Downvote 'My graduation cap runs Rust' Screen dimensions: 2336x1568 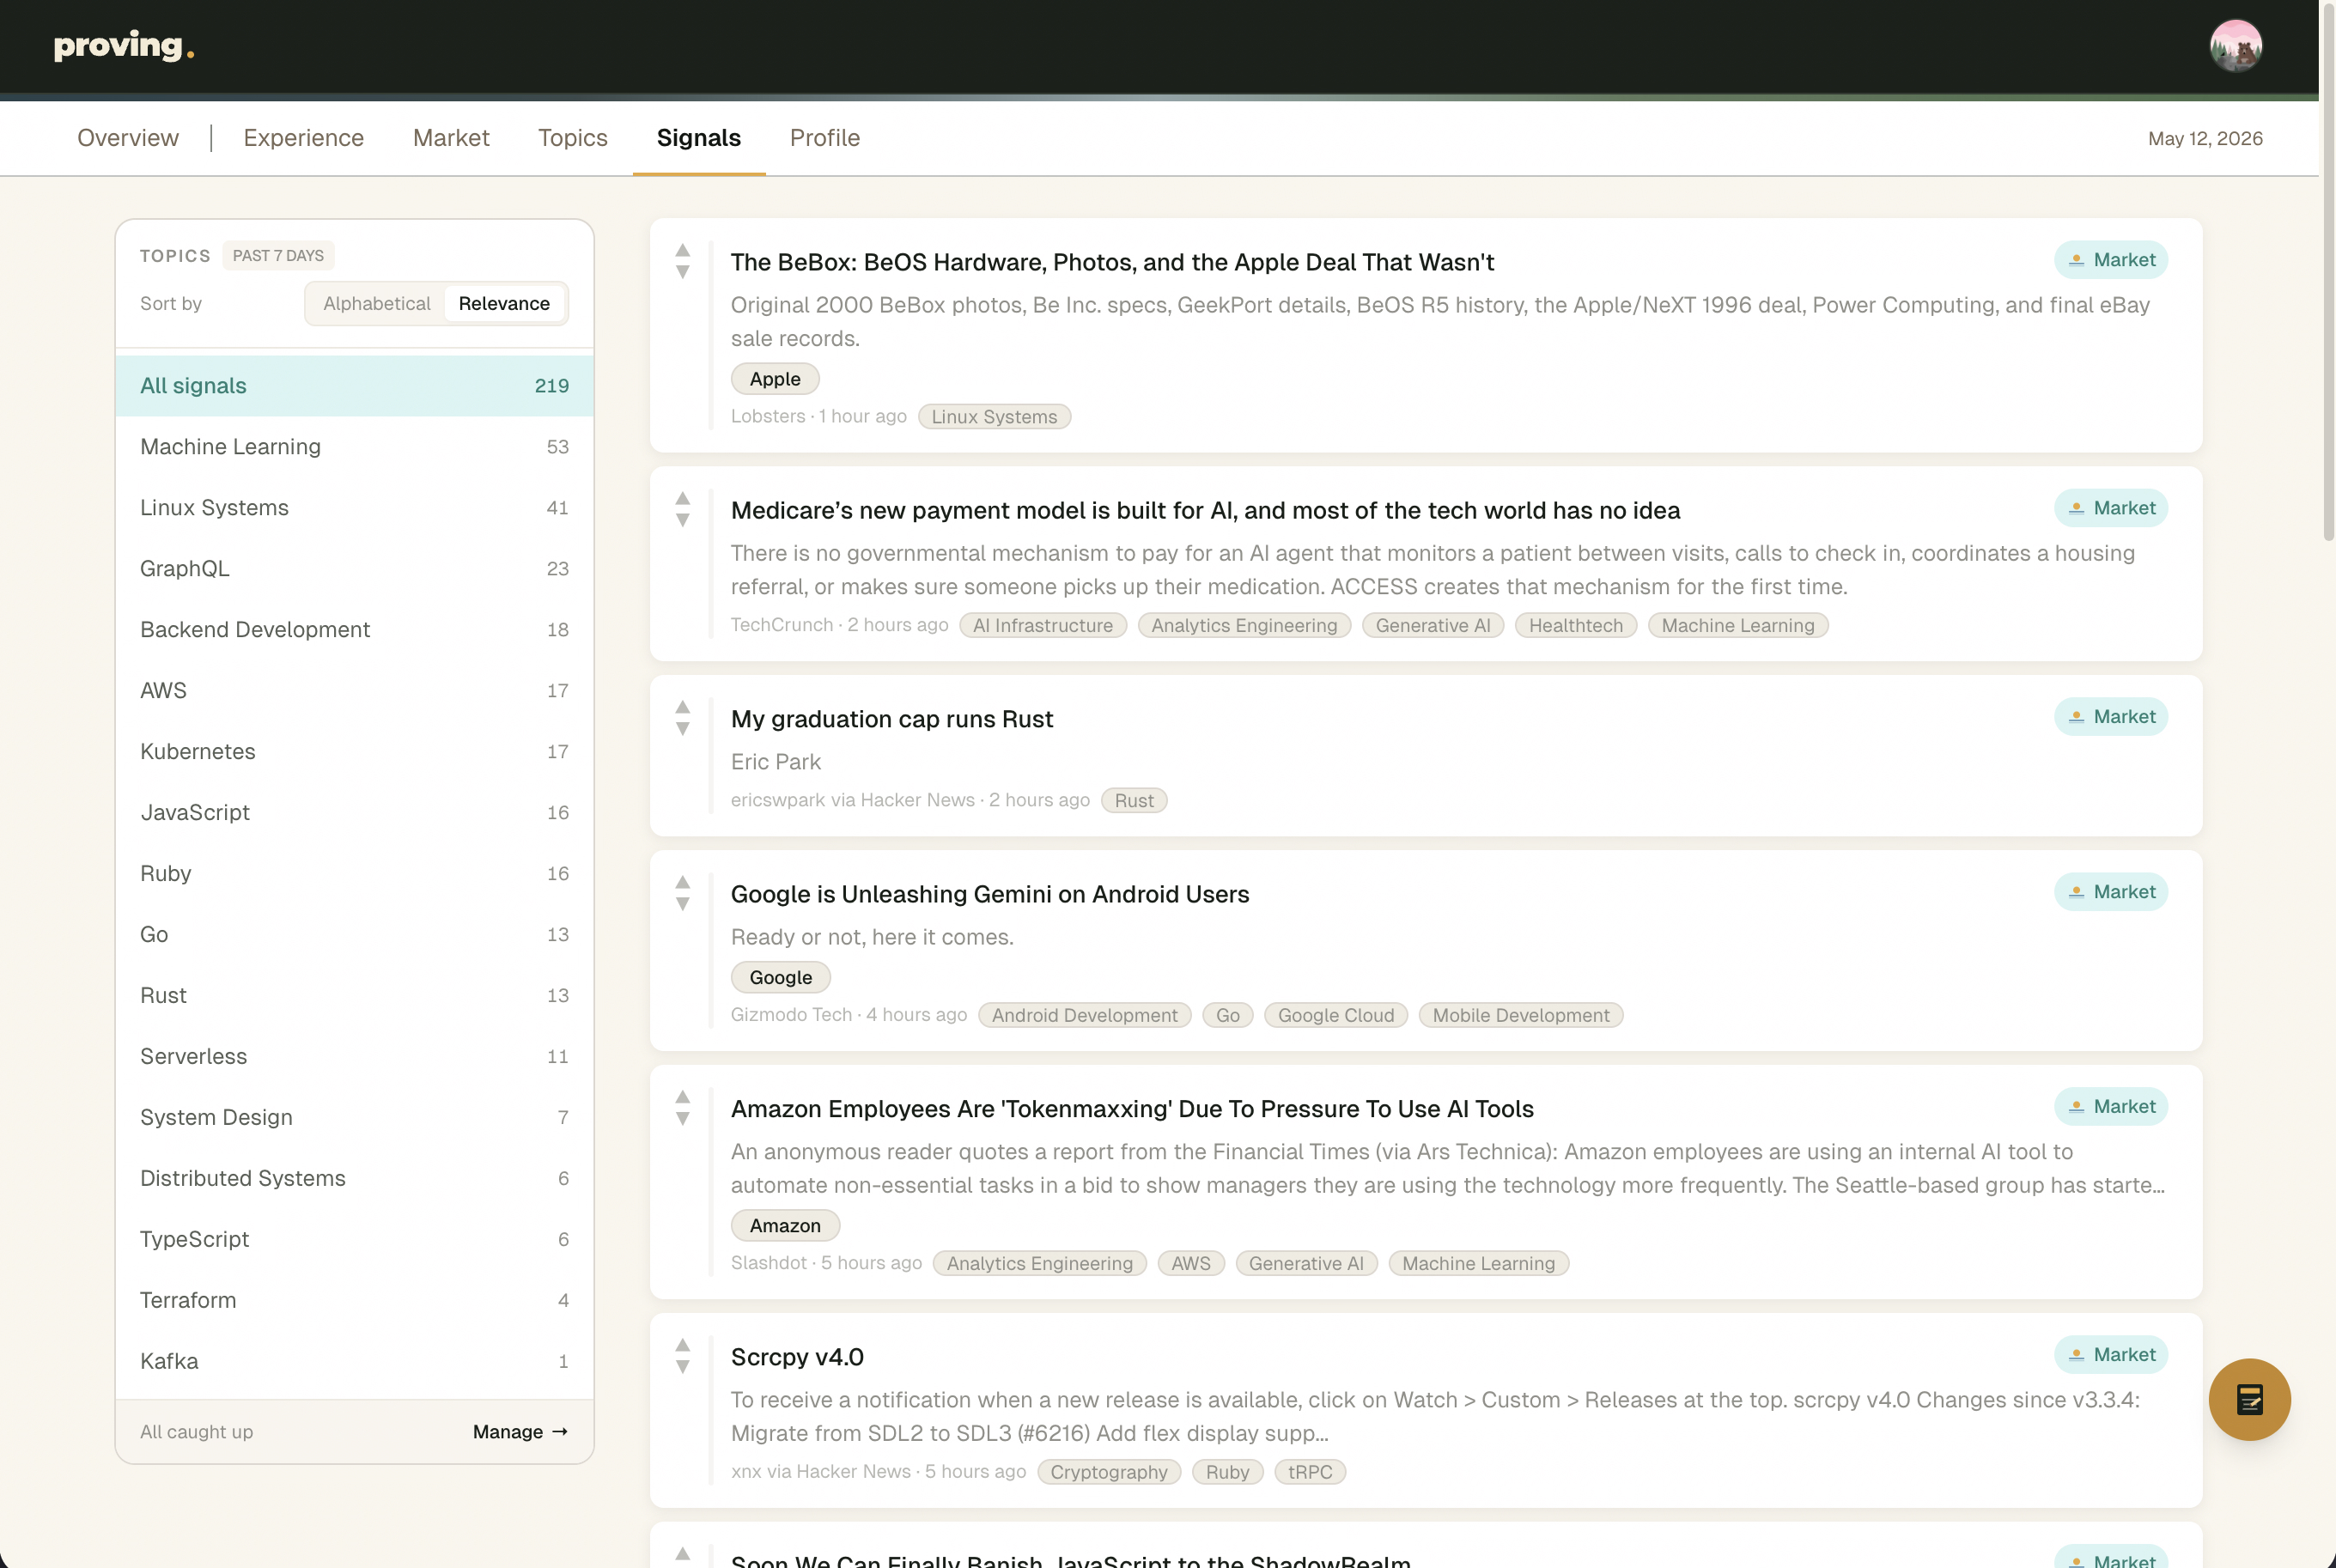pos(683,729)
